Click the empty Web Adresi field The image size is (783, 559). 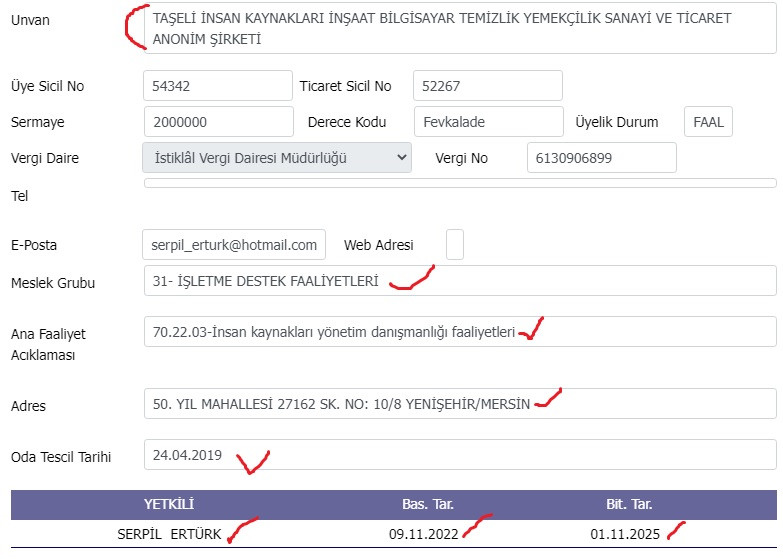tap(454, 244)
